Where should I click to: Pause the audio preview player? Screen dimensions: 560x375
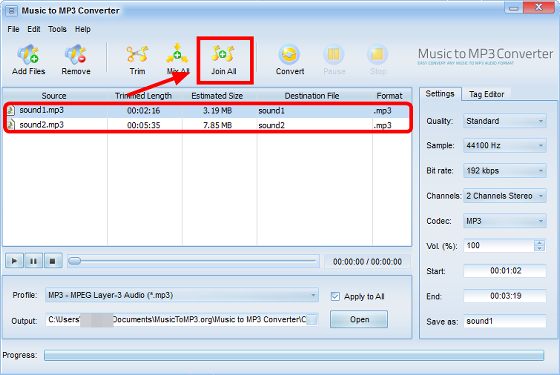(33, 261)
